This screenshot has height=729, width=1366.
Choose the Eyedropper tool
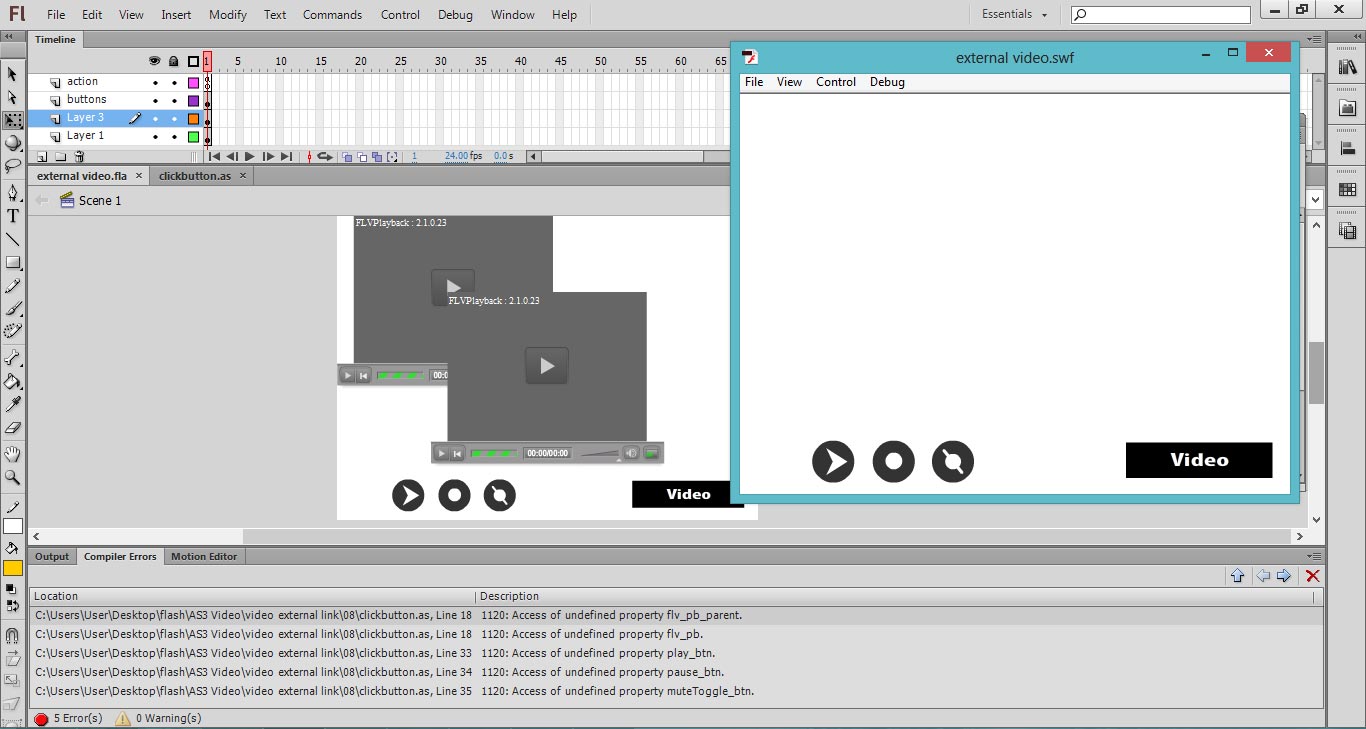click(x=13, y=404)
